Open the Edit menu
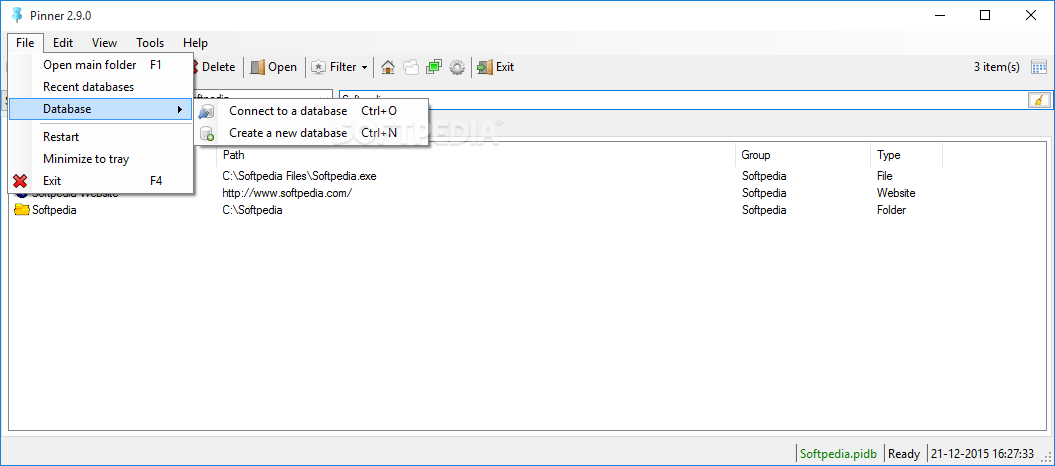The height and width of the screenshot is (466, 1055). (x=63, y=42)
